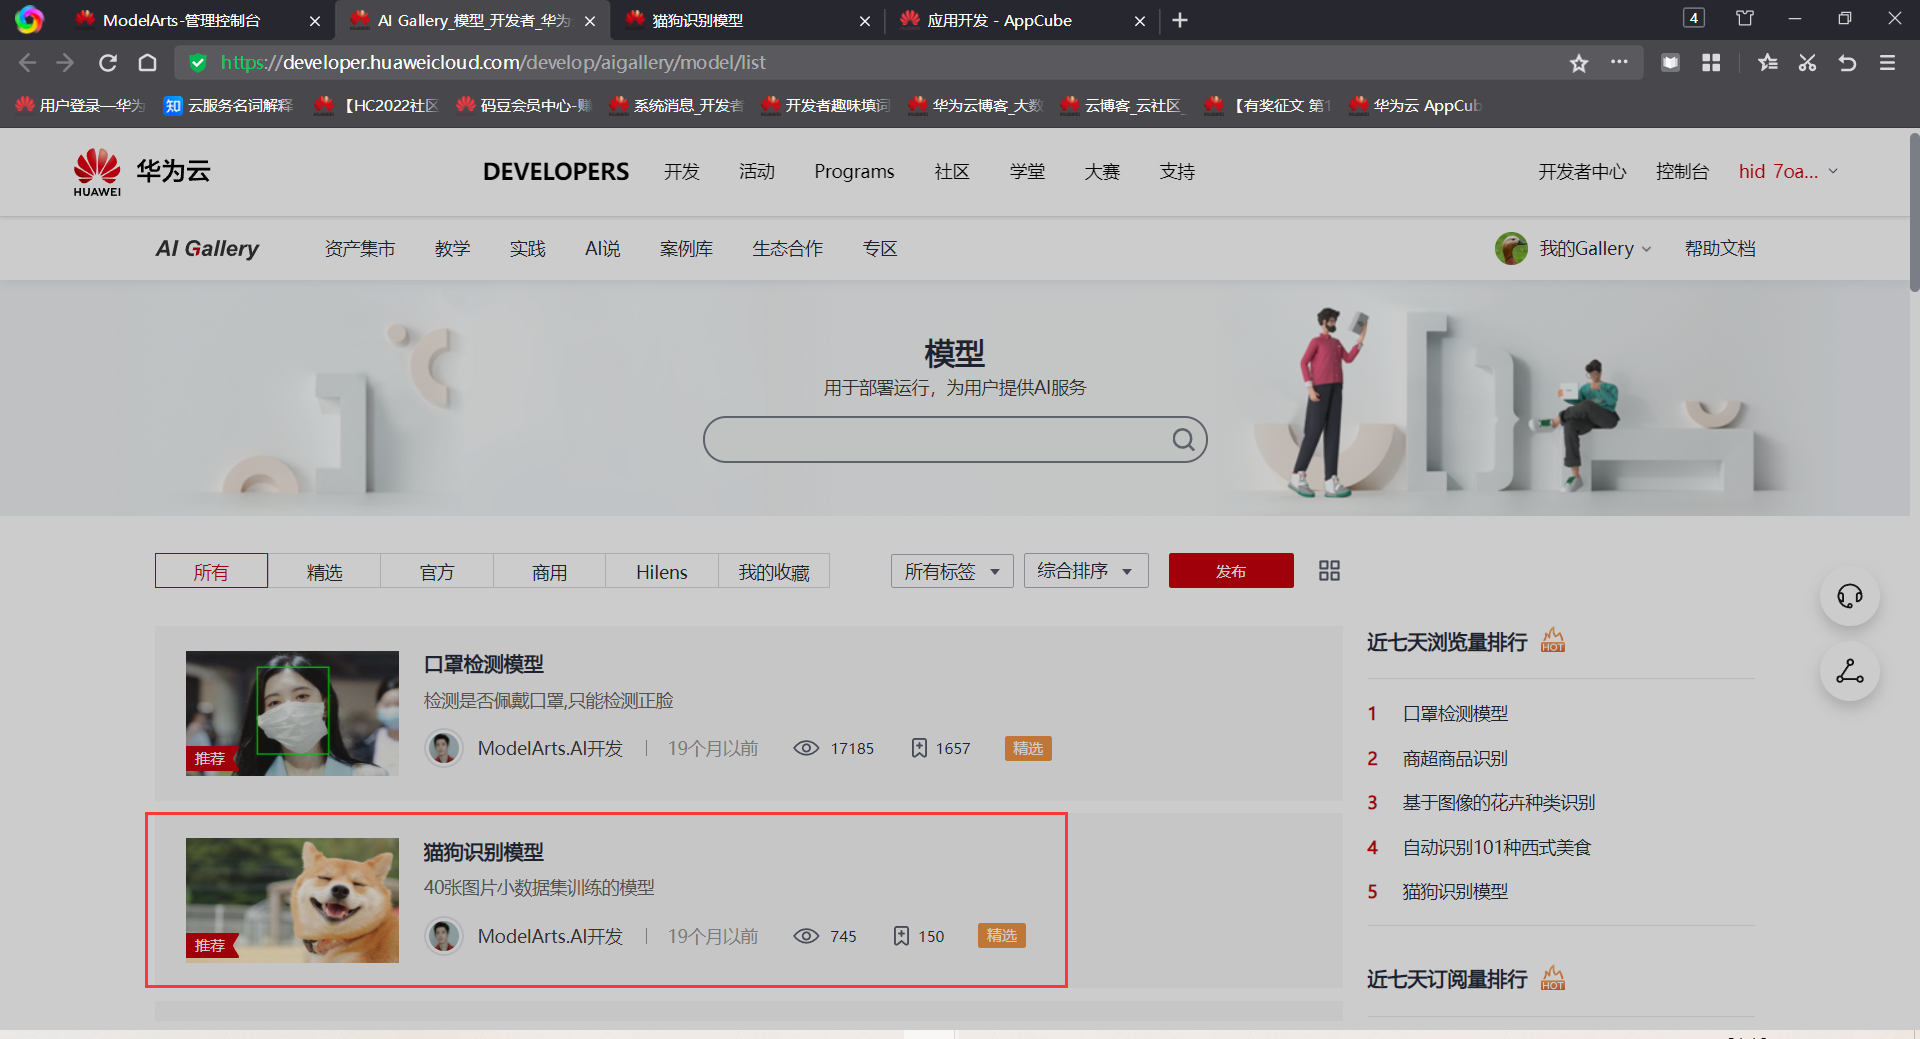Open the 云服务名词解释 bookmark
The width and height of the screenshot is (1920, 1039).
click(x=229, y=105)
